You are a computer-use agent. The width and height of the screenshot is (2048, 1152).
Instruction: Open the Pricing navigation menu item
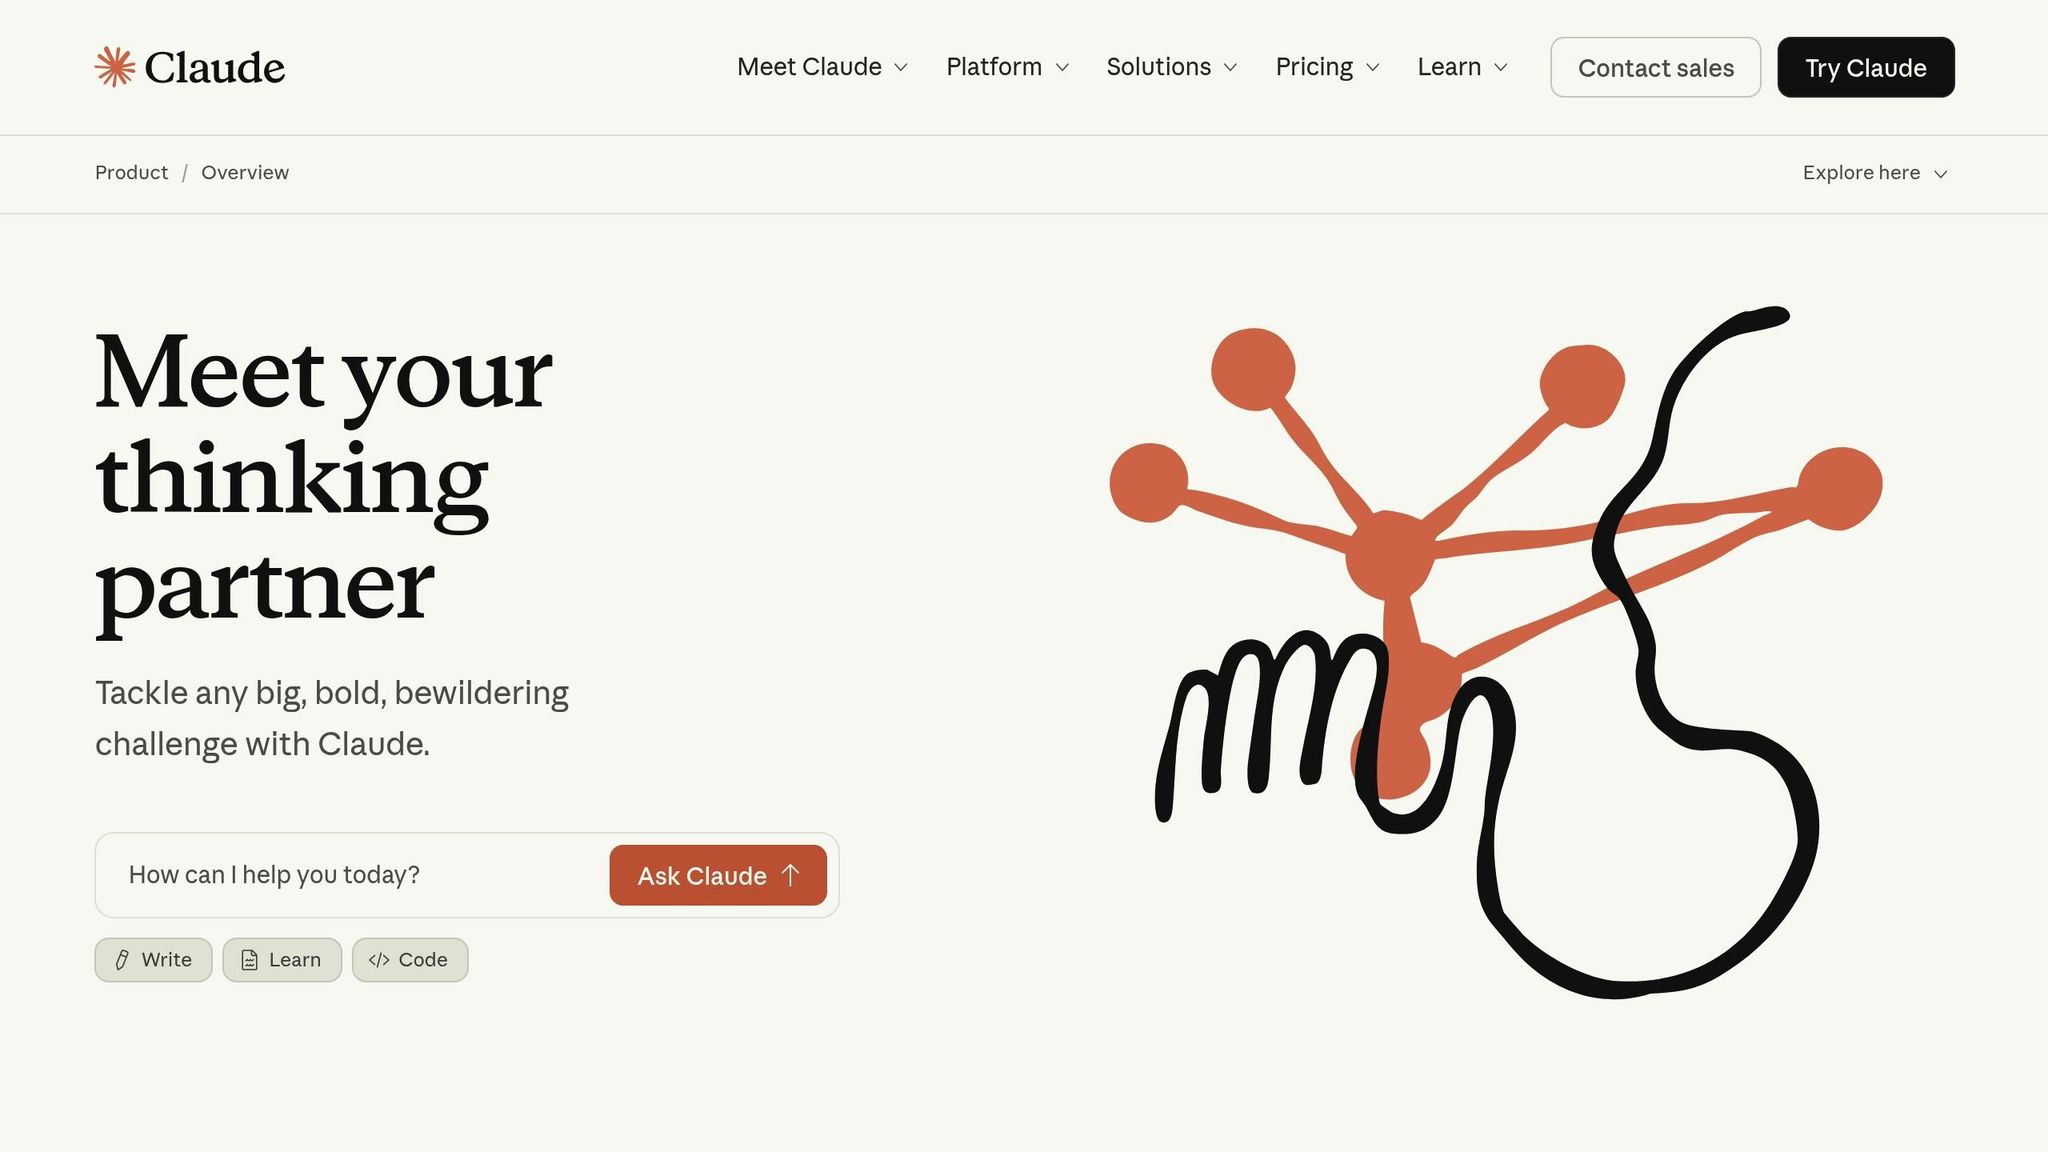pos(1327,67)
